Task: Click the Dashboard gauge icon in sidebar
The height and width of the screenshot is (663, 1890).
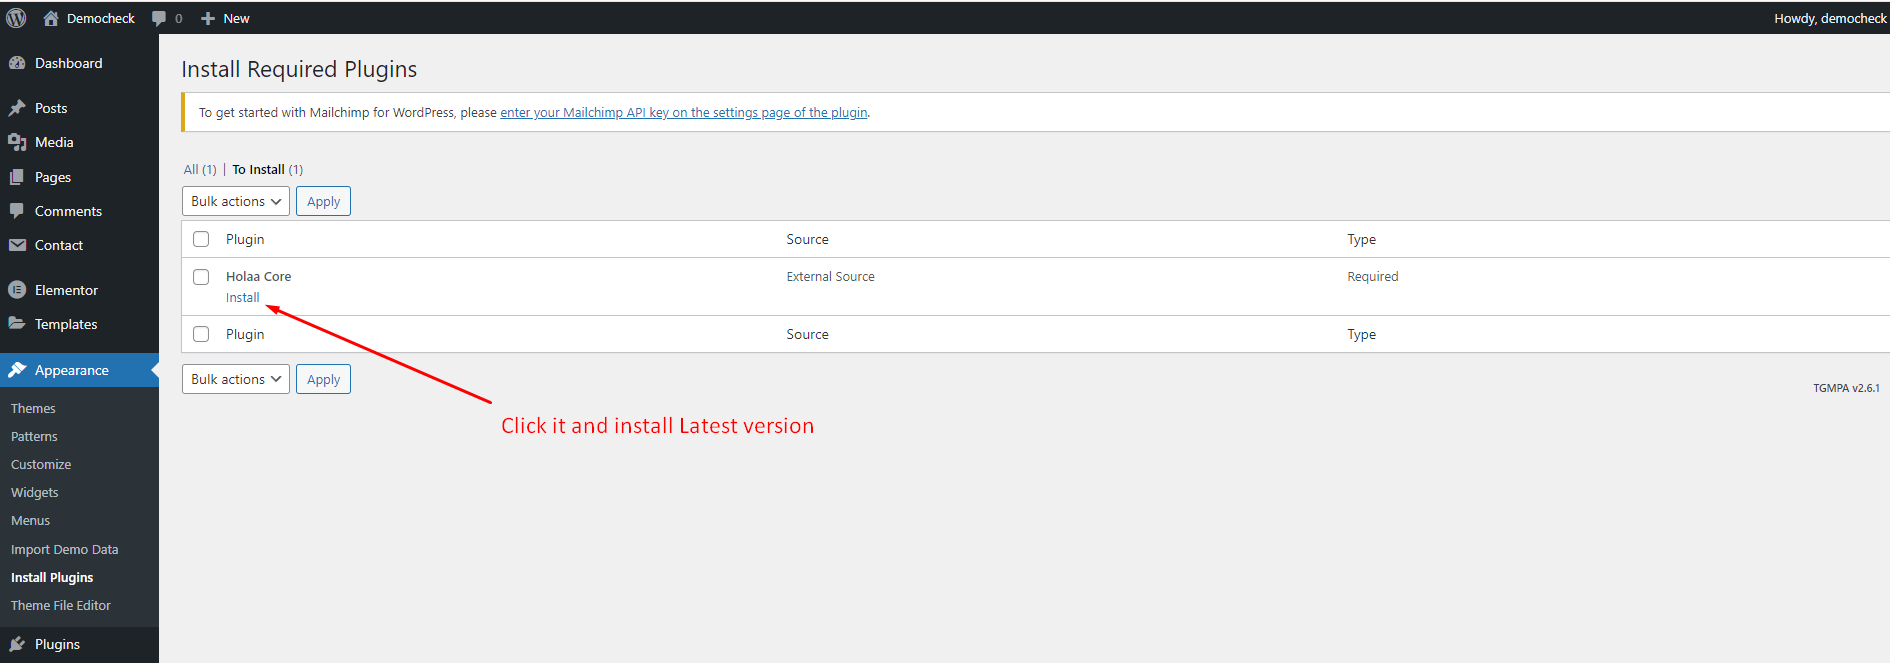Action: tap(17, 63)
